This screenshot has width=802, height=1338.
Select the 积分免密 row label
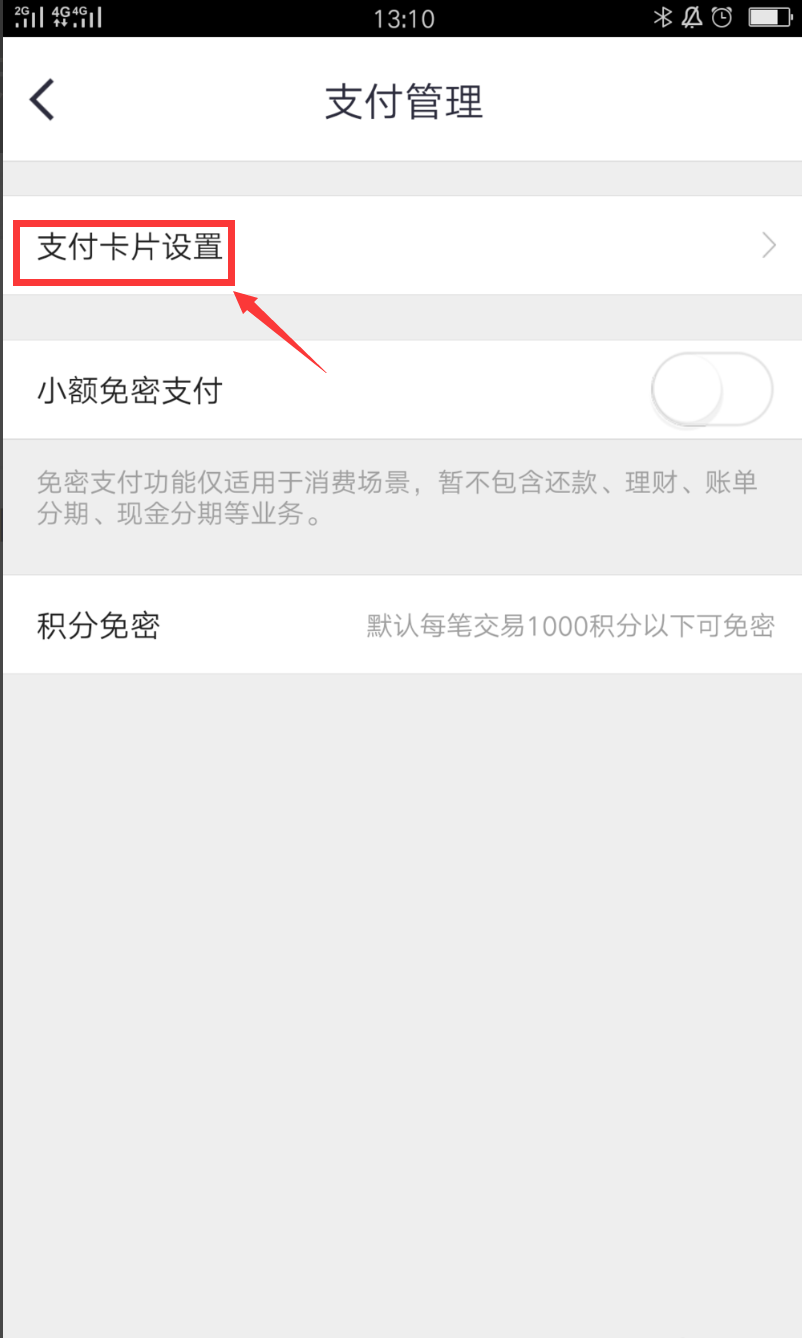98,626
